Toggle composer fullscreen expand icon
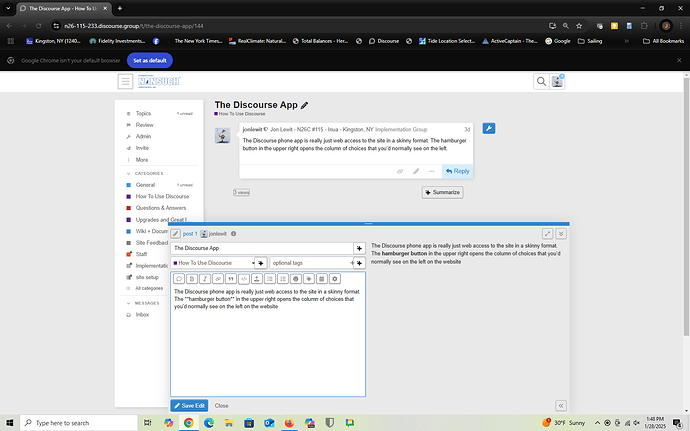 click(x=547, y=234)
